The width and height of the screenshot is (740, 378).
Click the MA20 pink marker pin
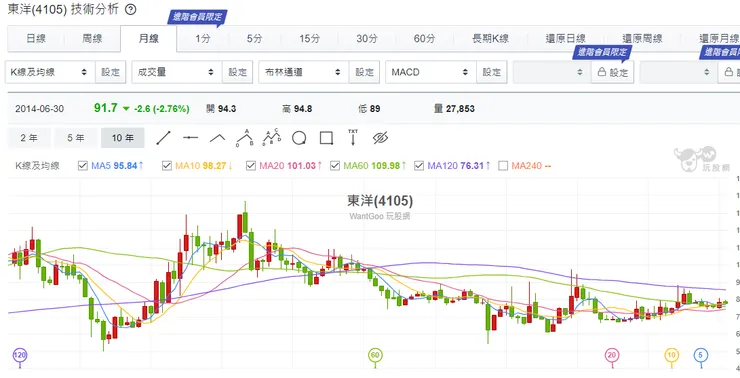click(x=612, y=356)
